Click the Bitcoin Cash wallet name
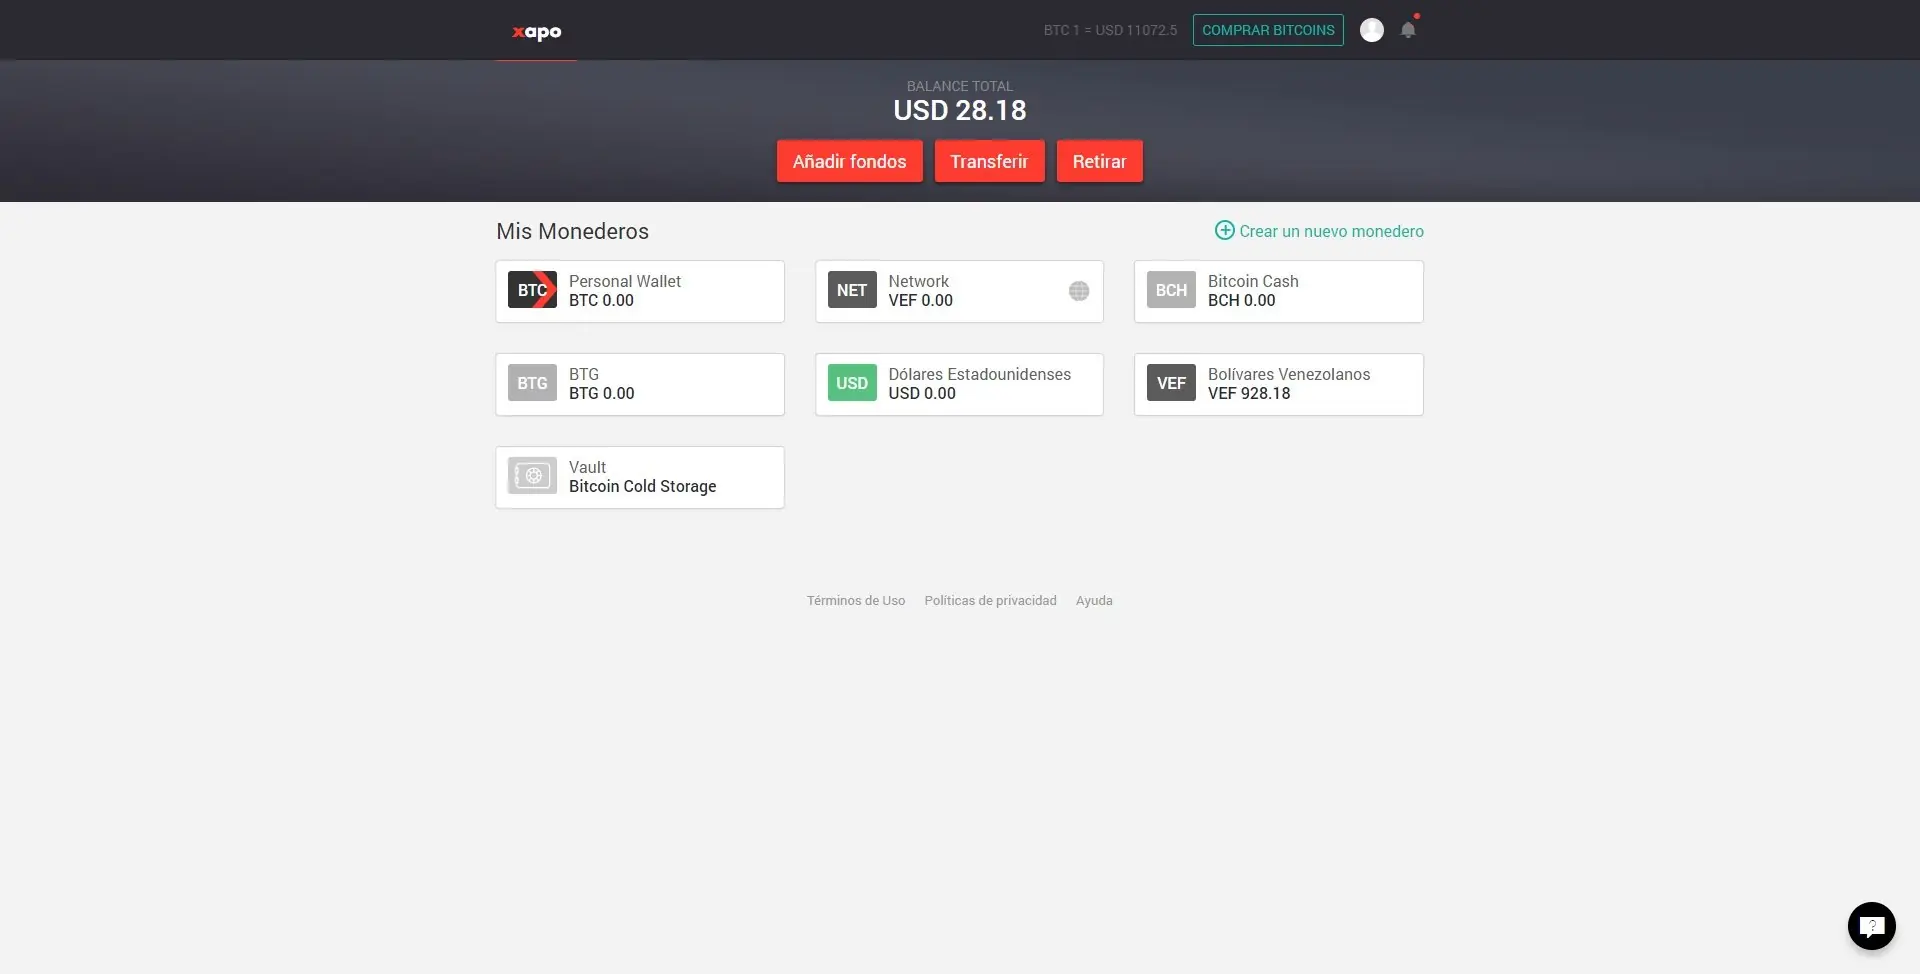The height and width of the screenshot is (974, 1920). (x=1253, y=281)
